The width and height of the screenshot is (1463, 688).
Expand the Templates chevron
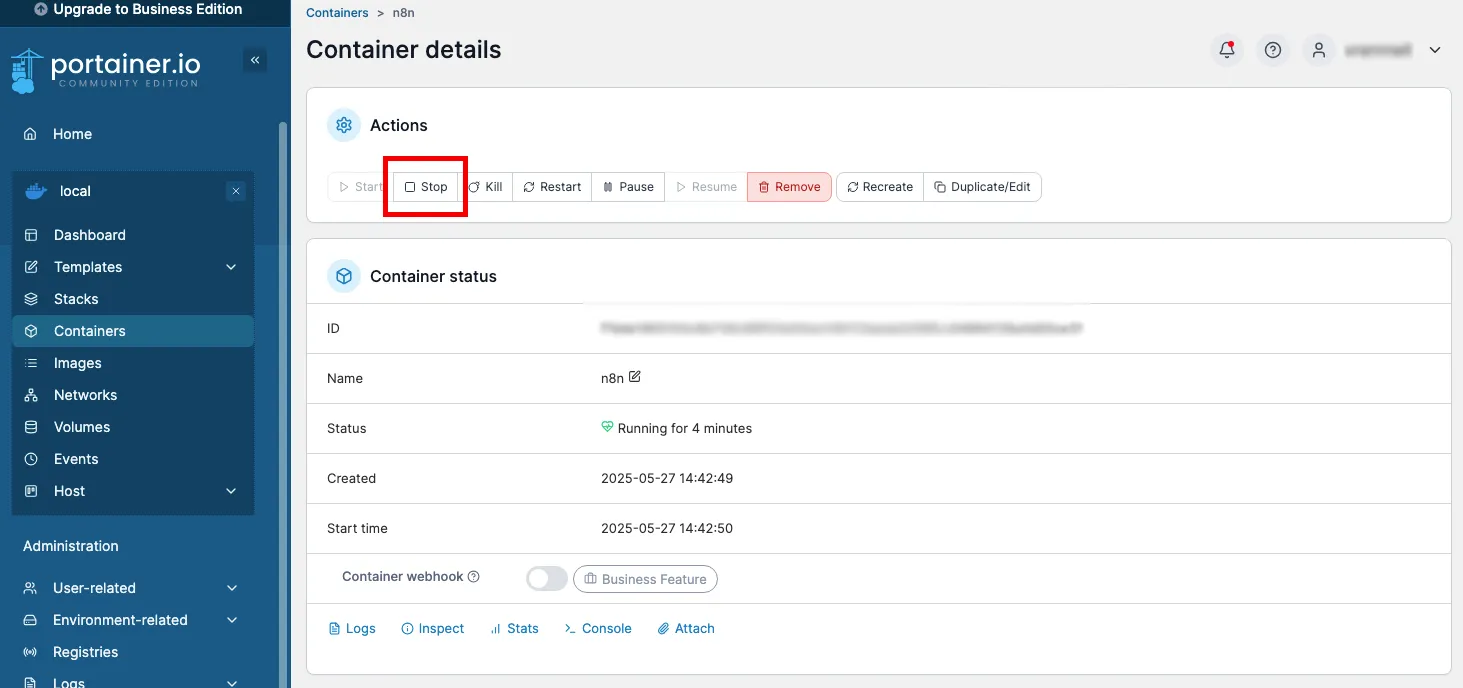[x=231, y=267]
